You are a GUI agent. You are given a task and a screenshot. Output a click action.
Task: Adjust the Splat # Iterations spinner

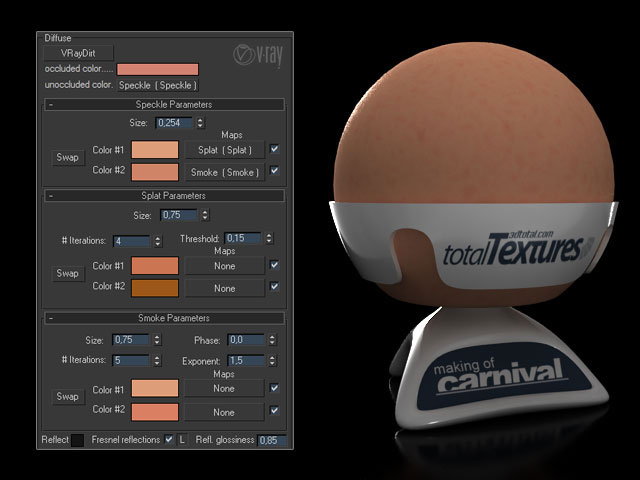point(158,241)
